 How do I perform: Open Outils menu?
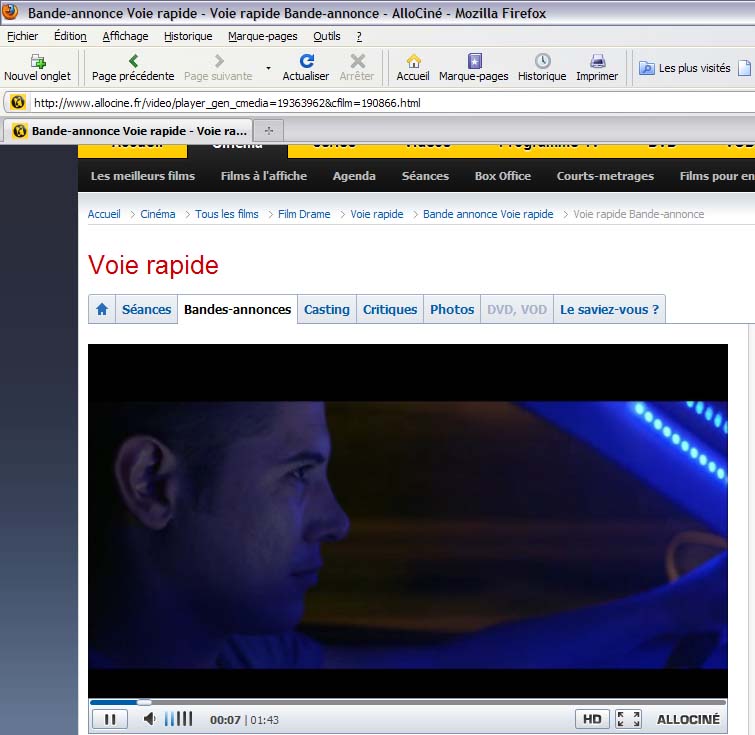326,36
